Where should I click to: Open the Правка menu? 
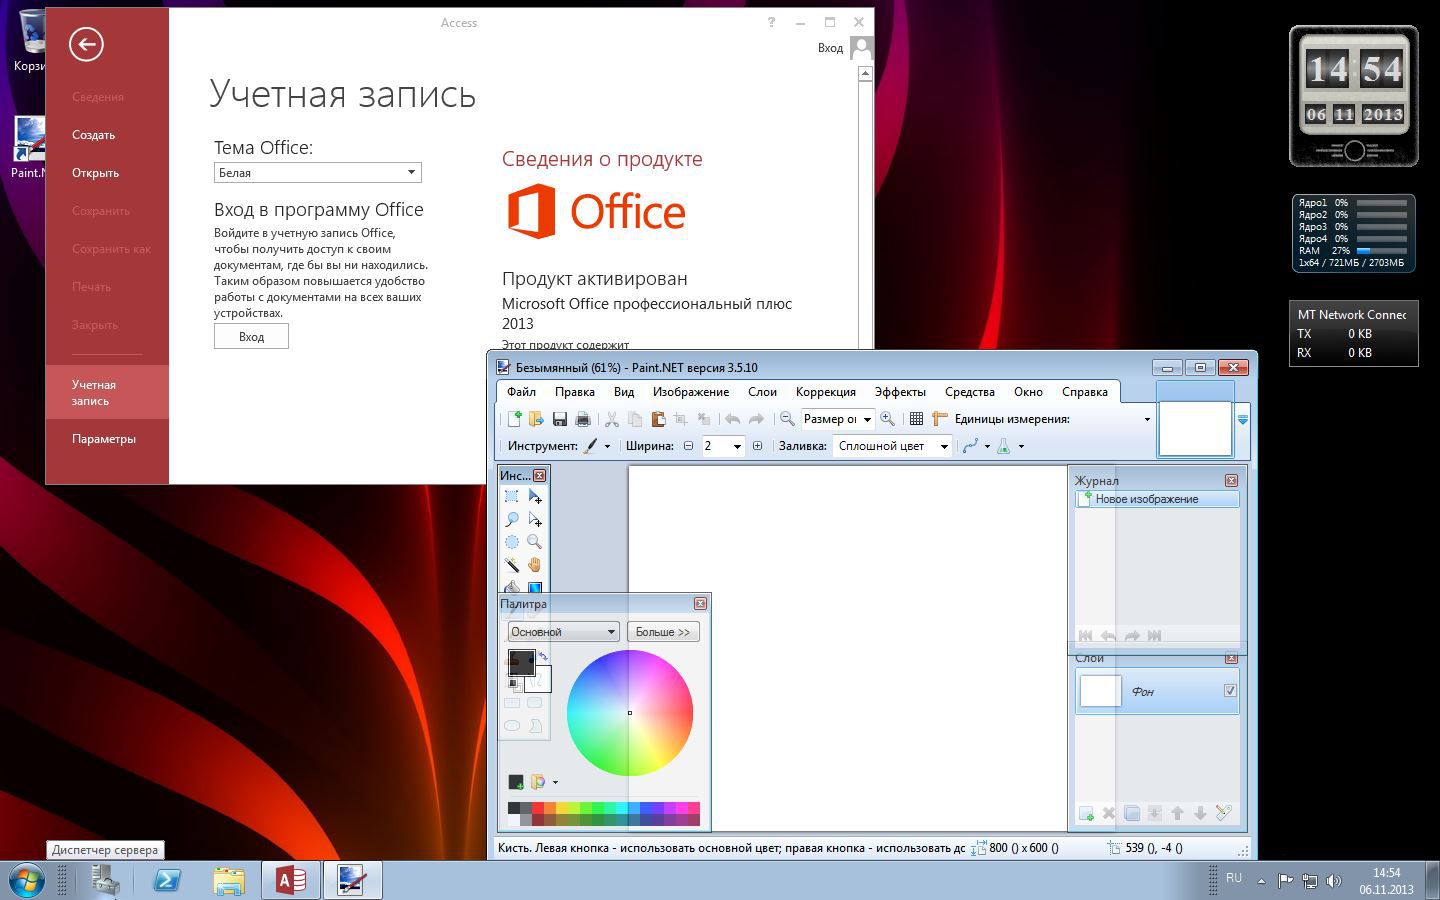[575, 392]
